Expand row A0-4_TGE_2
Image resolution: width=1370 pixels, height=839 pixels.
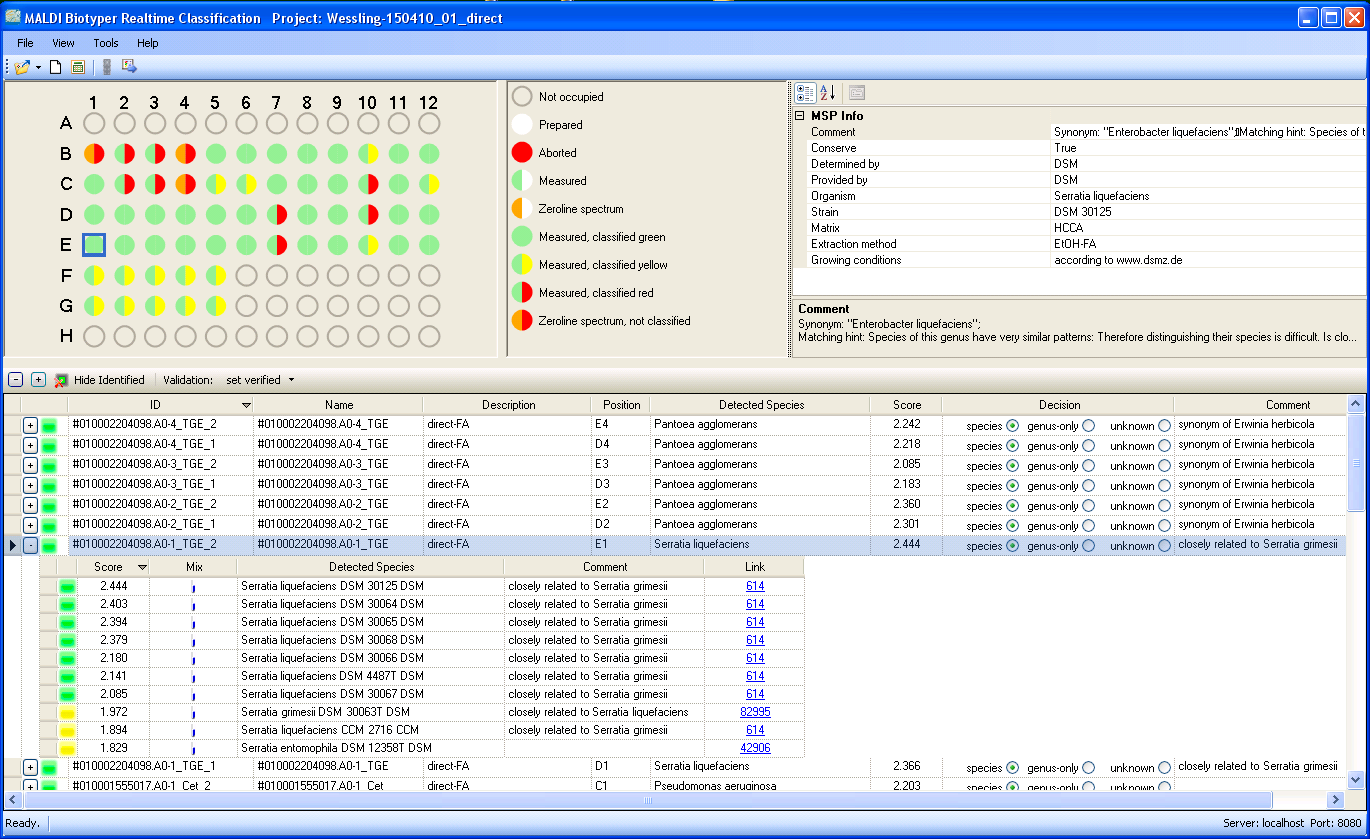point(30,425)
